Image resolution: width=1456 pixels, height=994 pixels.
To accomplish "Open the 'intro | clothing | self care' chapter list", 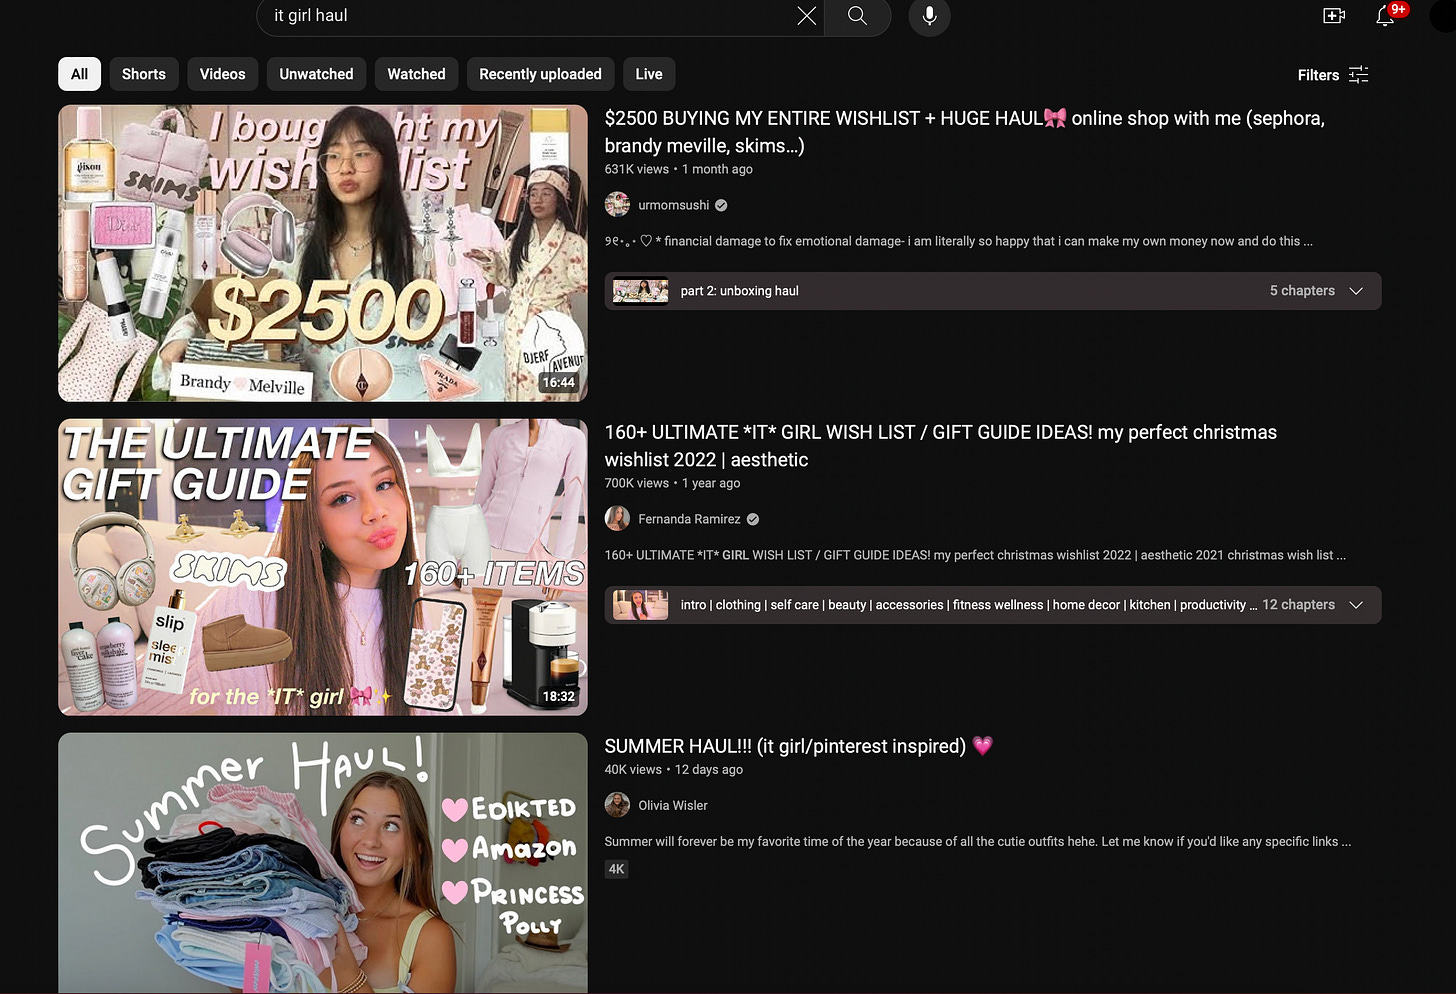I will (x=968, y=605).
